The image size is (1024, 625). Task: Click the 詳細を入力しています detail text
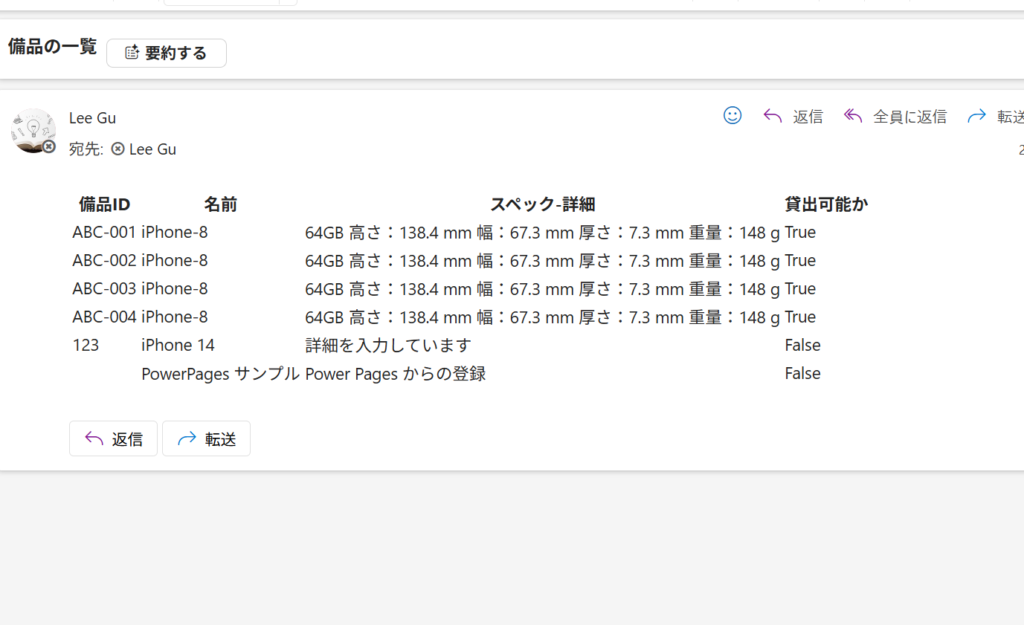pyautogui.click(x=388, y=345)
